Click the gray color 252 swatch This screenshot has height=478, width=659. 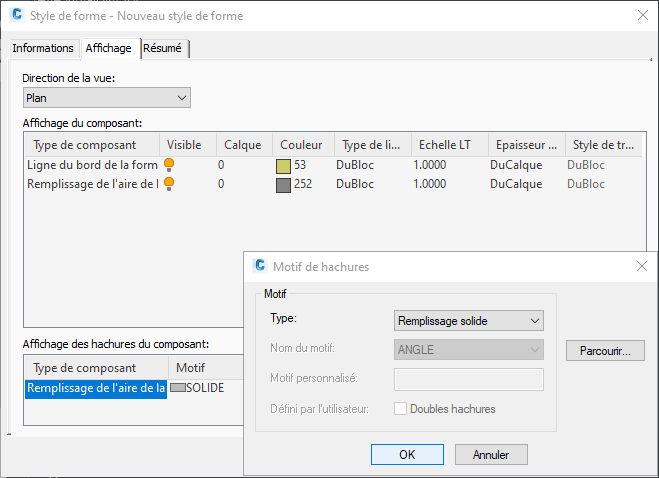pos(283,184)
